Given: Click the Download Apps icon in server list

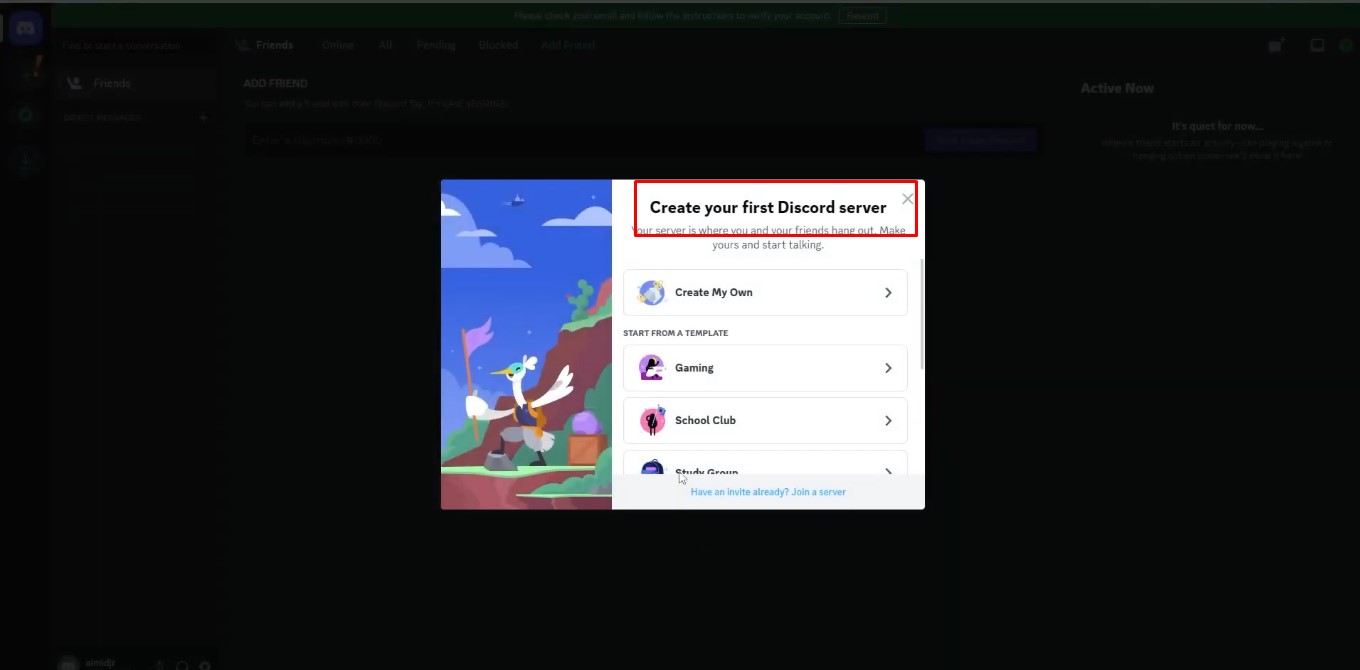Looking at the screenshot, I should click(25, 161).
